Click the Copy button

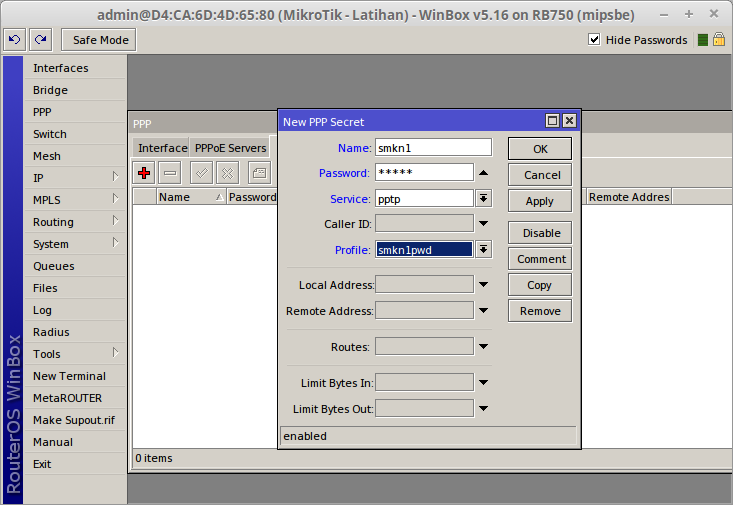[x=540, y=285]
